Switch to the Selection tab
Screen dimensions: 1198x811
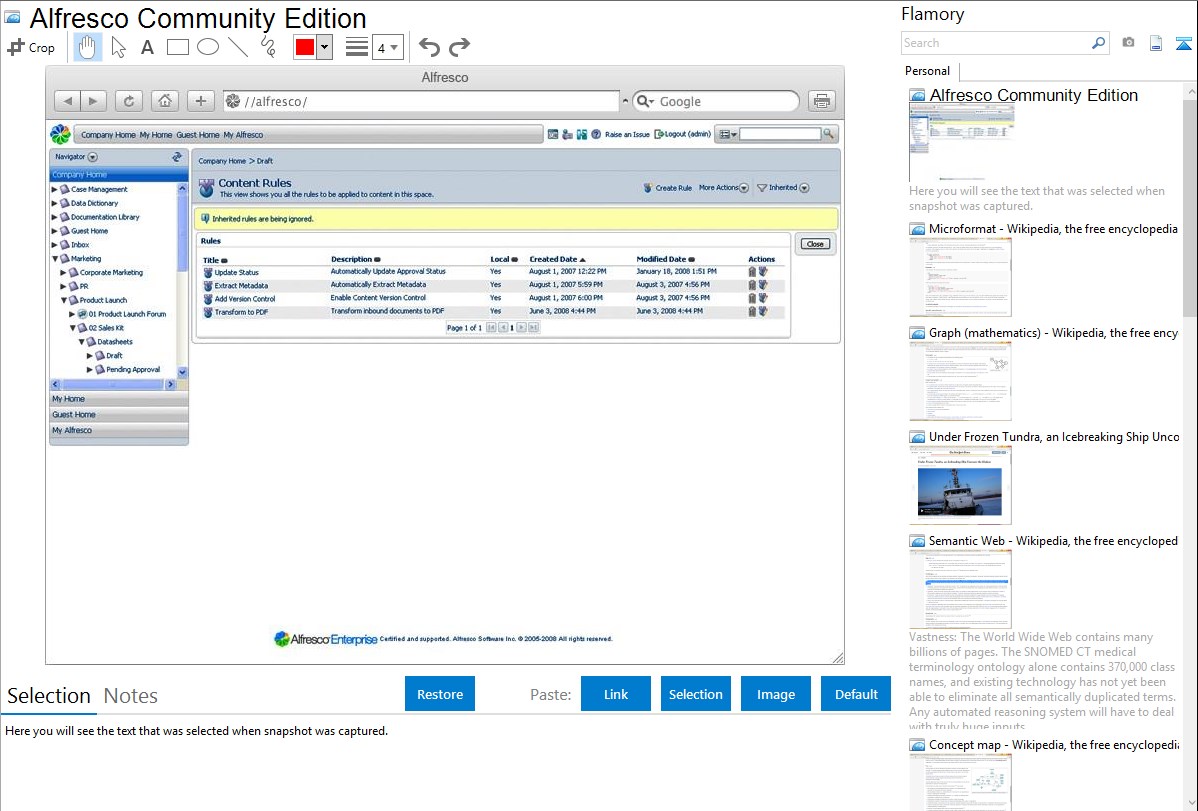[x=49, y=696]
